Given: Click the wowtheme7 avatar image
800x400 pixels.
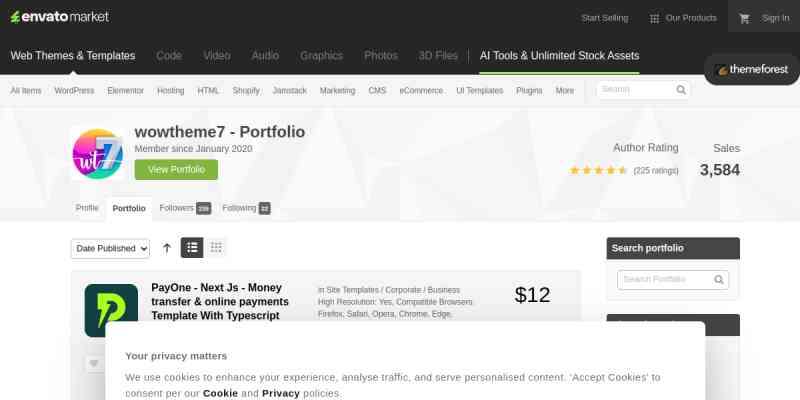Looking at the screenshot, I should pos(97,154).
